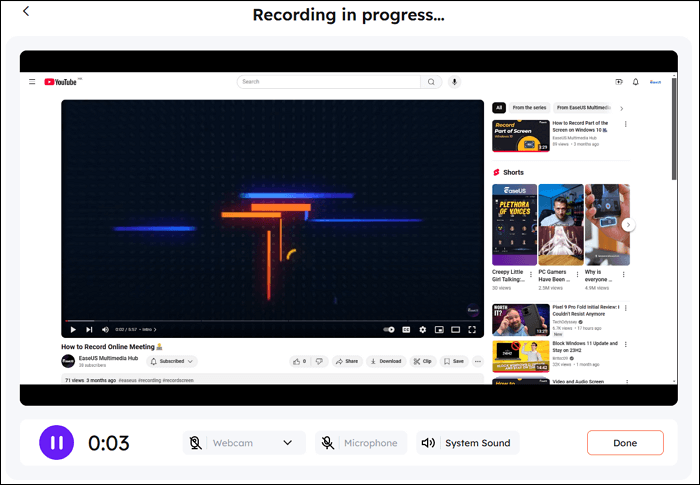Select the "From the series" chip
The height and width of the screenshot is (485, 700).
point(529,107)
